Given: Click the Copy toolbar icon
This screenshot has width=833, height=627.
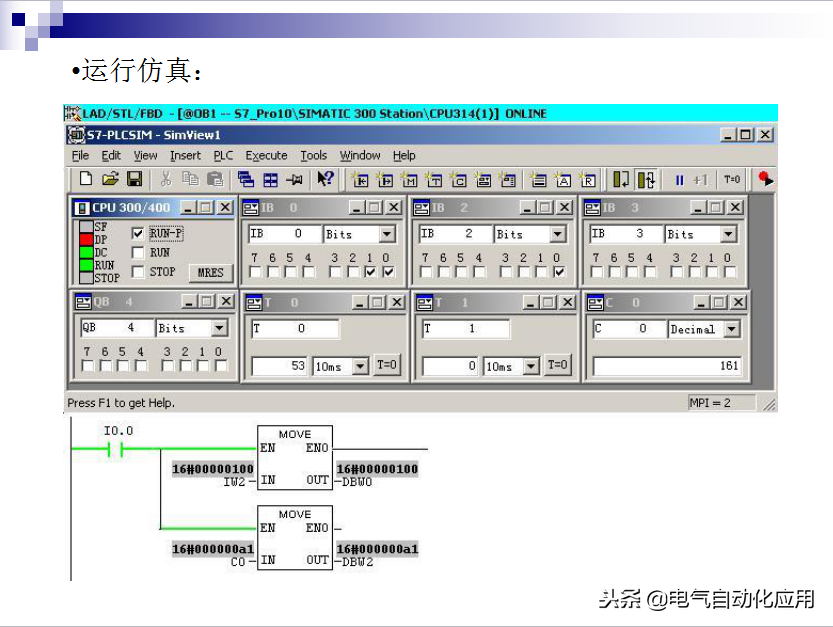Looking at the screenshot, I should [x=191, y=179].
